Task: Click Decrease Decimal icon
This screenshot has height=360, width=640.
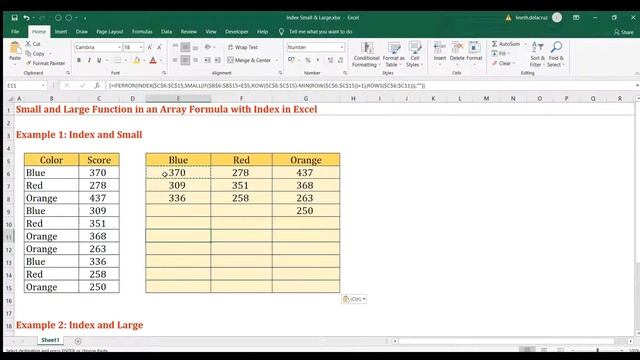Action: pyautogui.click(x=340, y=60)
